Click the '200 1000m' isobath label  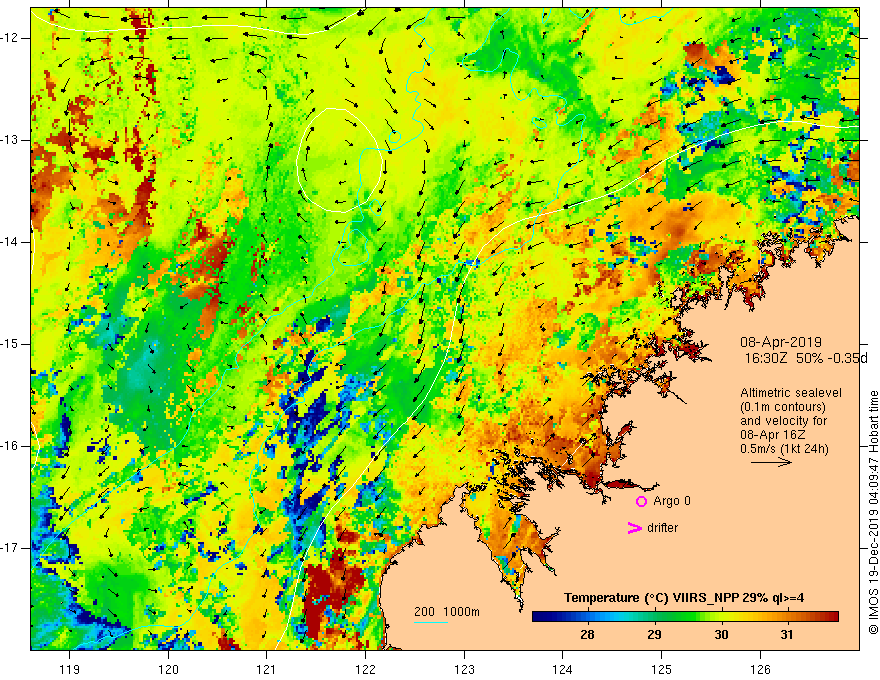click(x=447, y=612)
